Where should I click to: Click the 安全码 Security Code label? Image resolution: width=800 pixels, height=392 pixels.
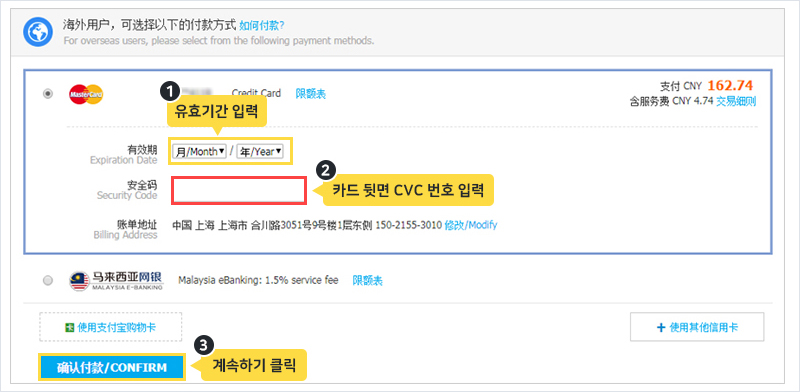[127, 189]
